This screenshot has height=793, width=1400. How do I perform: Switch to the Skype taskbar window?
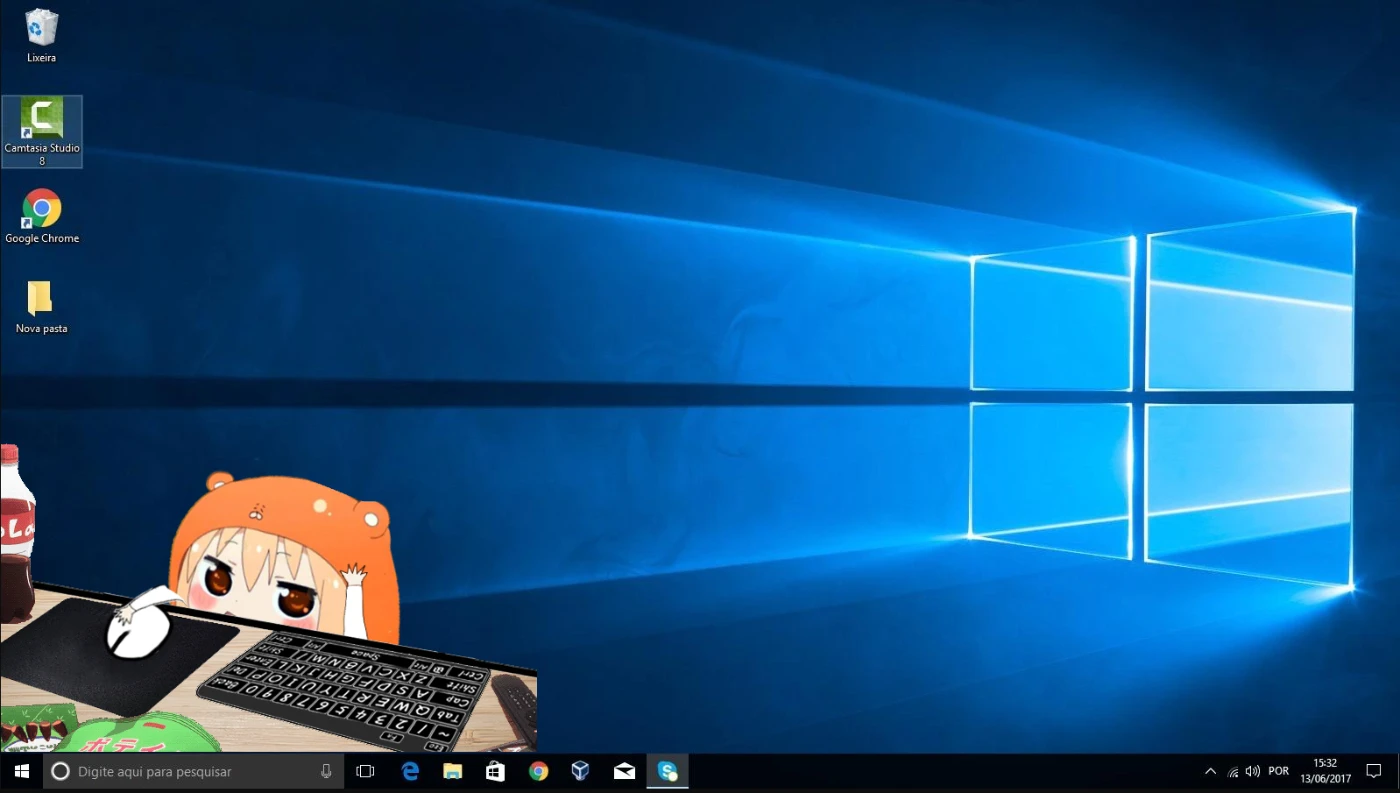click(667, 771)
